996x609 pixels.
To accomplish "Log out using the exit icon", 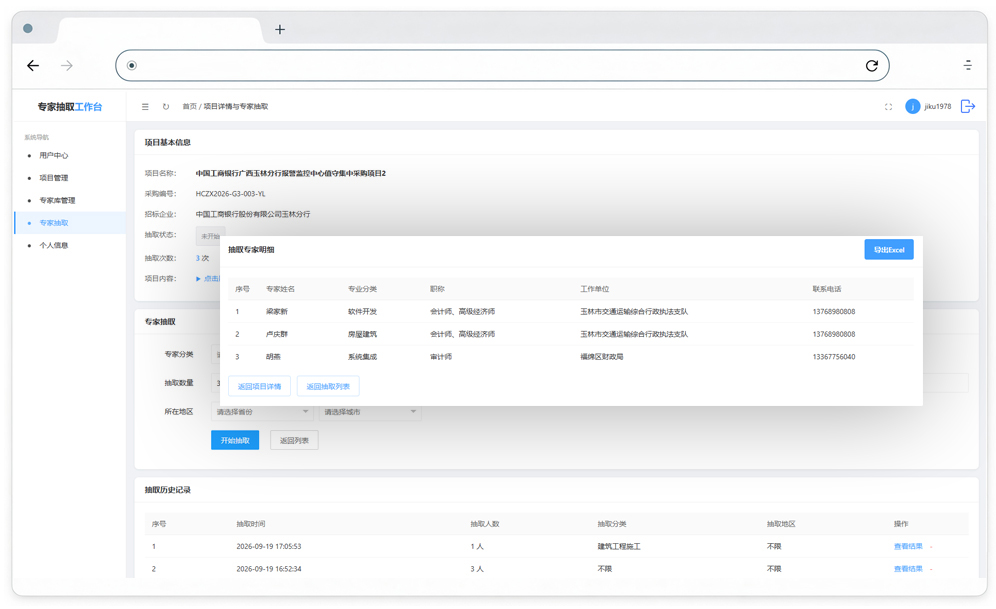I will (967, 106).
